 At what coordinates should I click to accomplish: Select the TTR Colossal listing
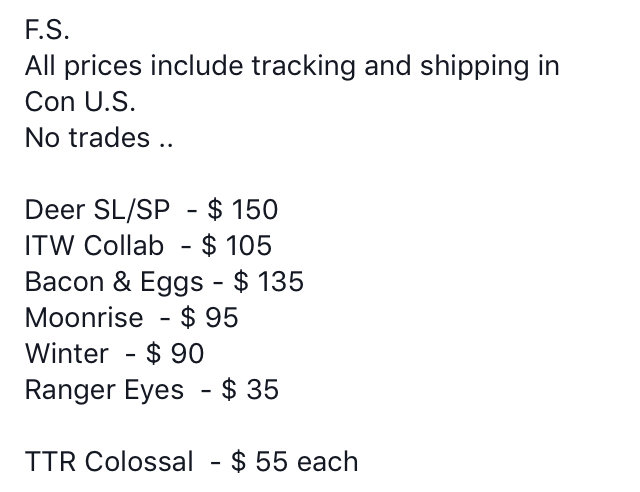[191, 462]
